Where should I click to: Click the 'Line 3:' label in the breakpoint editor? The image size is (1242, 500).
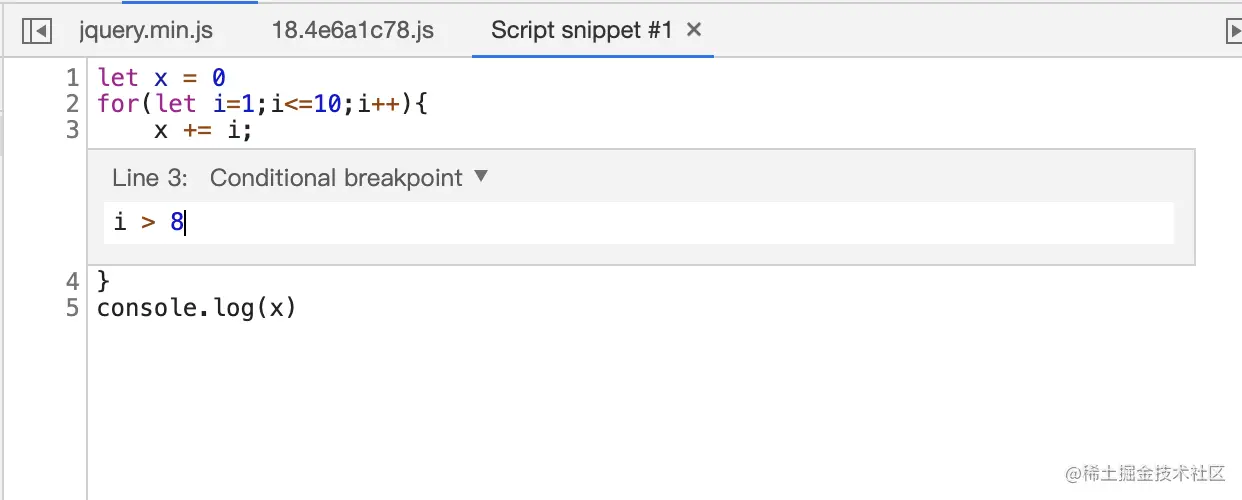[x=150, y=178]
